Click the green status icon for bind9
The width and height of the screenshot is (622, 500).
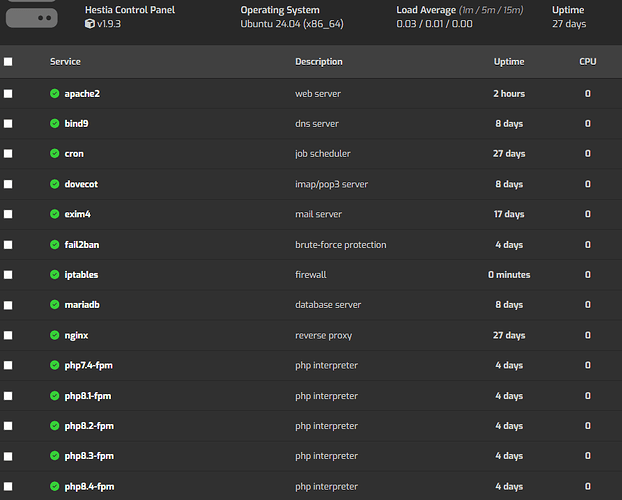coord(55,124)
